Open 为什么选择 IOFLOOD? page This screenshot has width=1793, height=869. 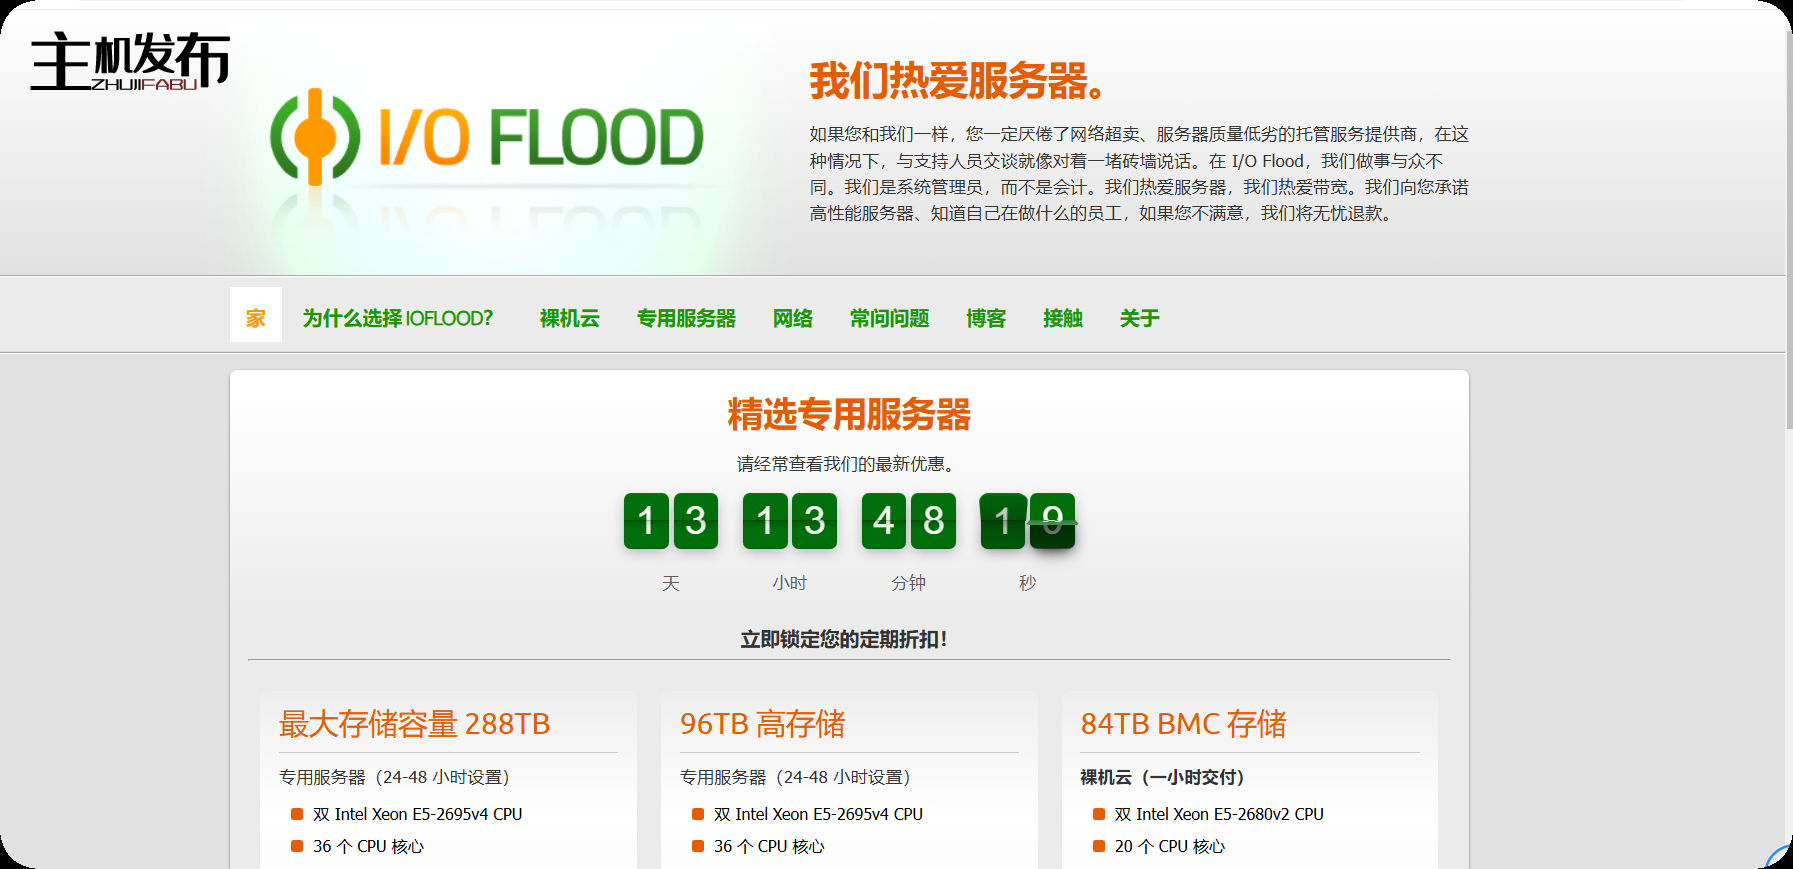397,318
